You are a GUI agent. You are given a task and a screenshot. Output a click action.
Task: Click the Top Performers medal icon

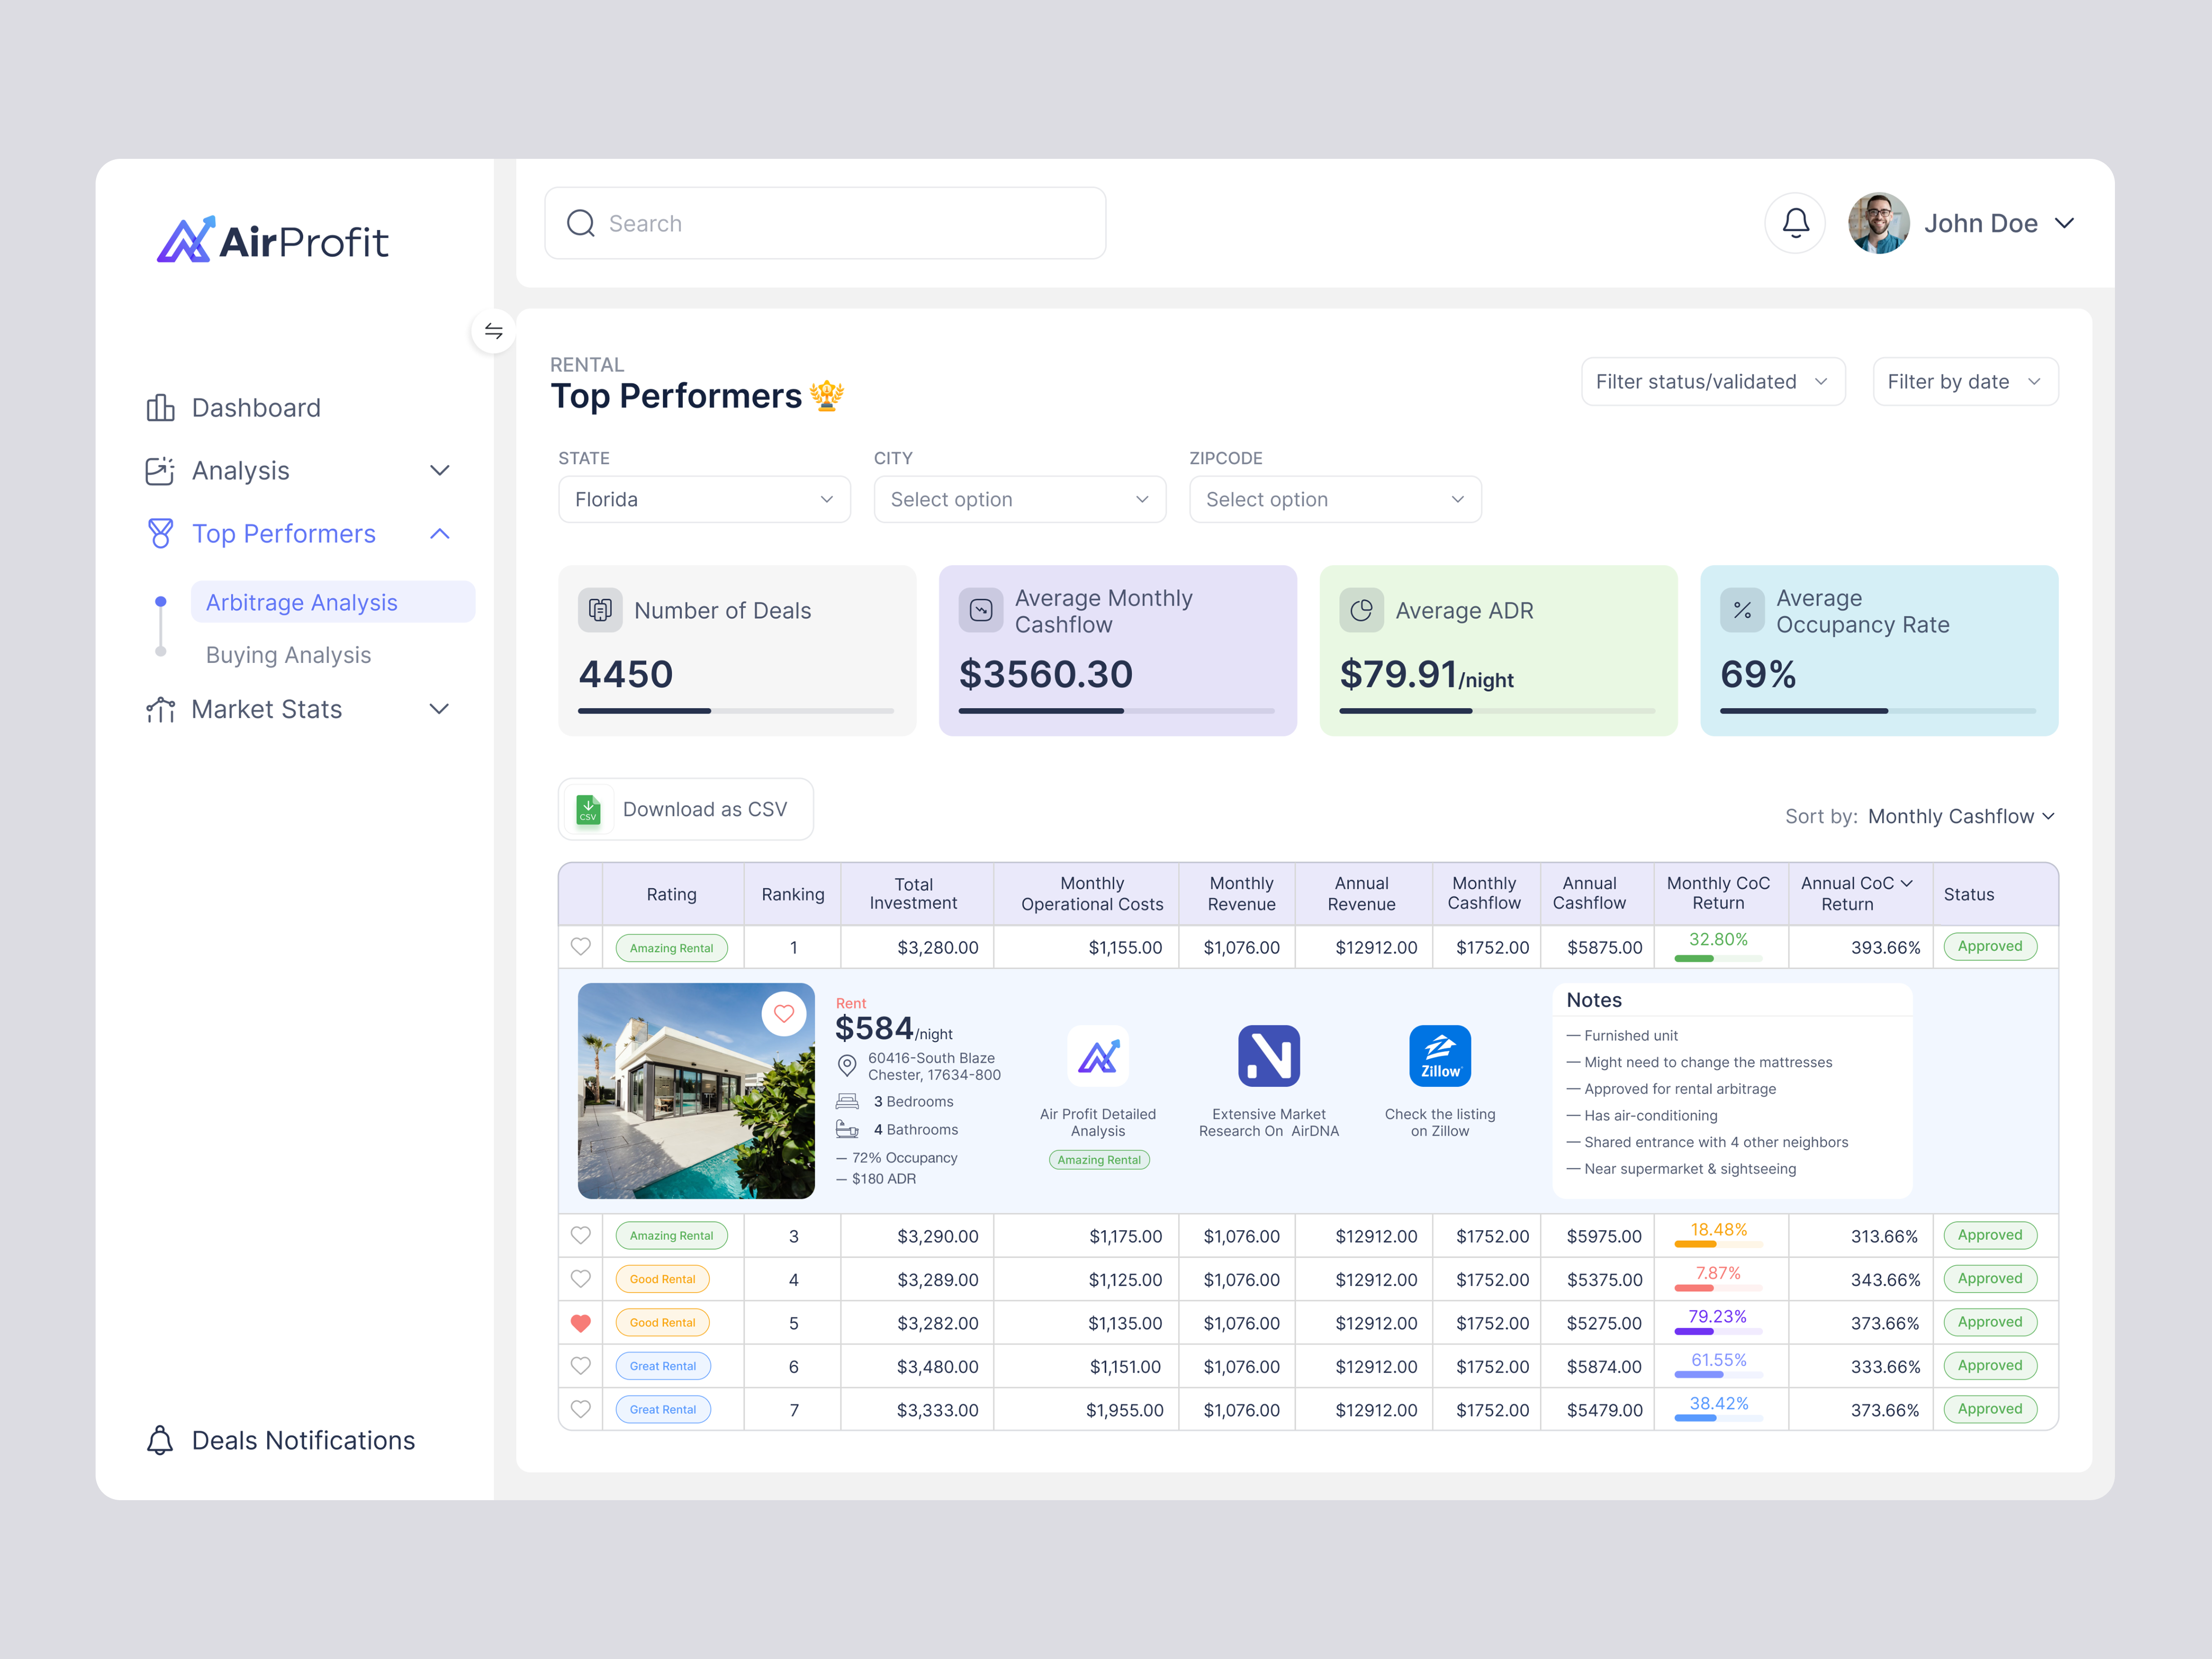160,533
